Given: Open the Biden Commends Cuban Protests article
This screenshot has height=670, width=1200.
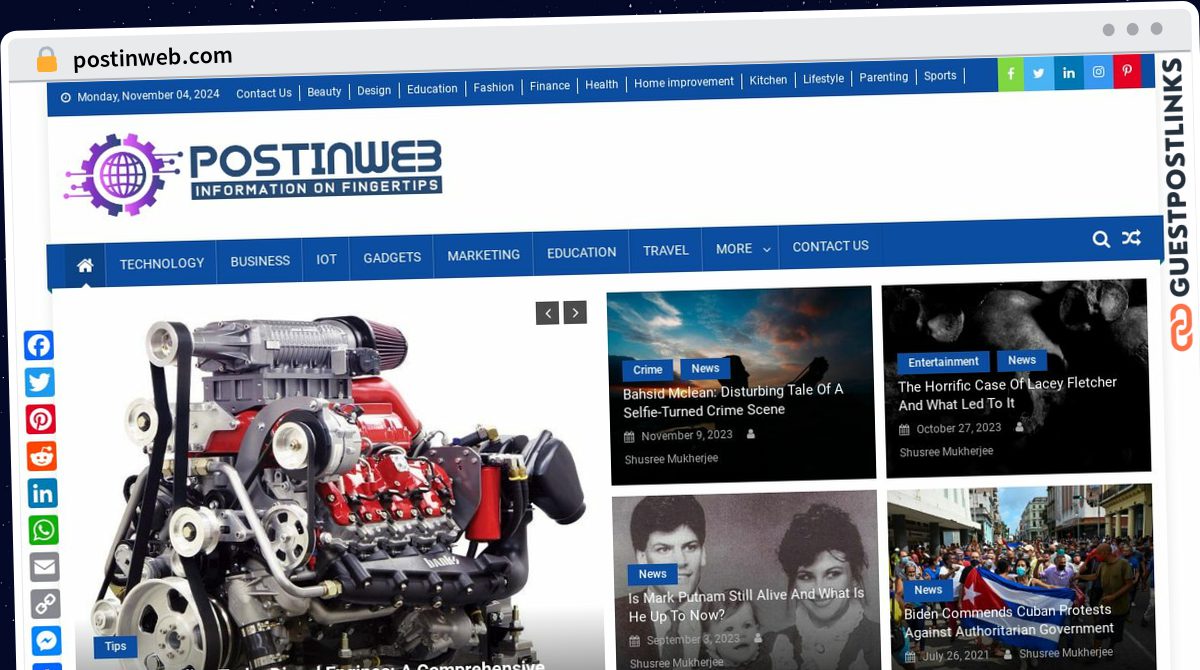Looking at the screenshot, I should [x=1008, y=620].
